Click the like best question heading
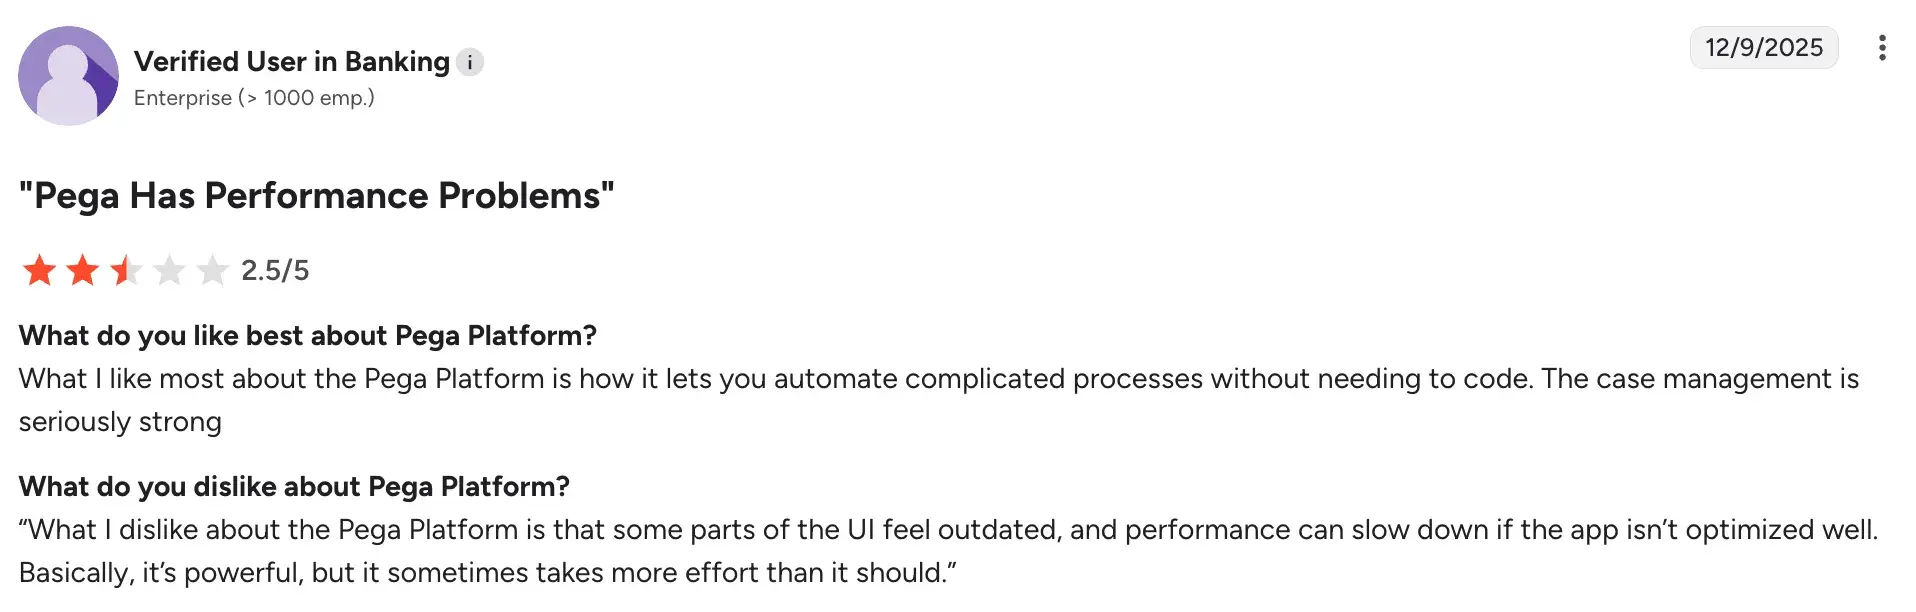This screenshot has width=1916, height=612. (x=307, y=336)
